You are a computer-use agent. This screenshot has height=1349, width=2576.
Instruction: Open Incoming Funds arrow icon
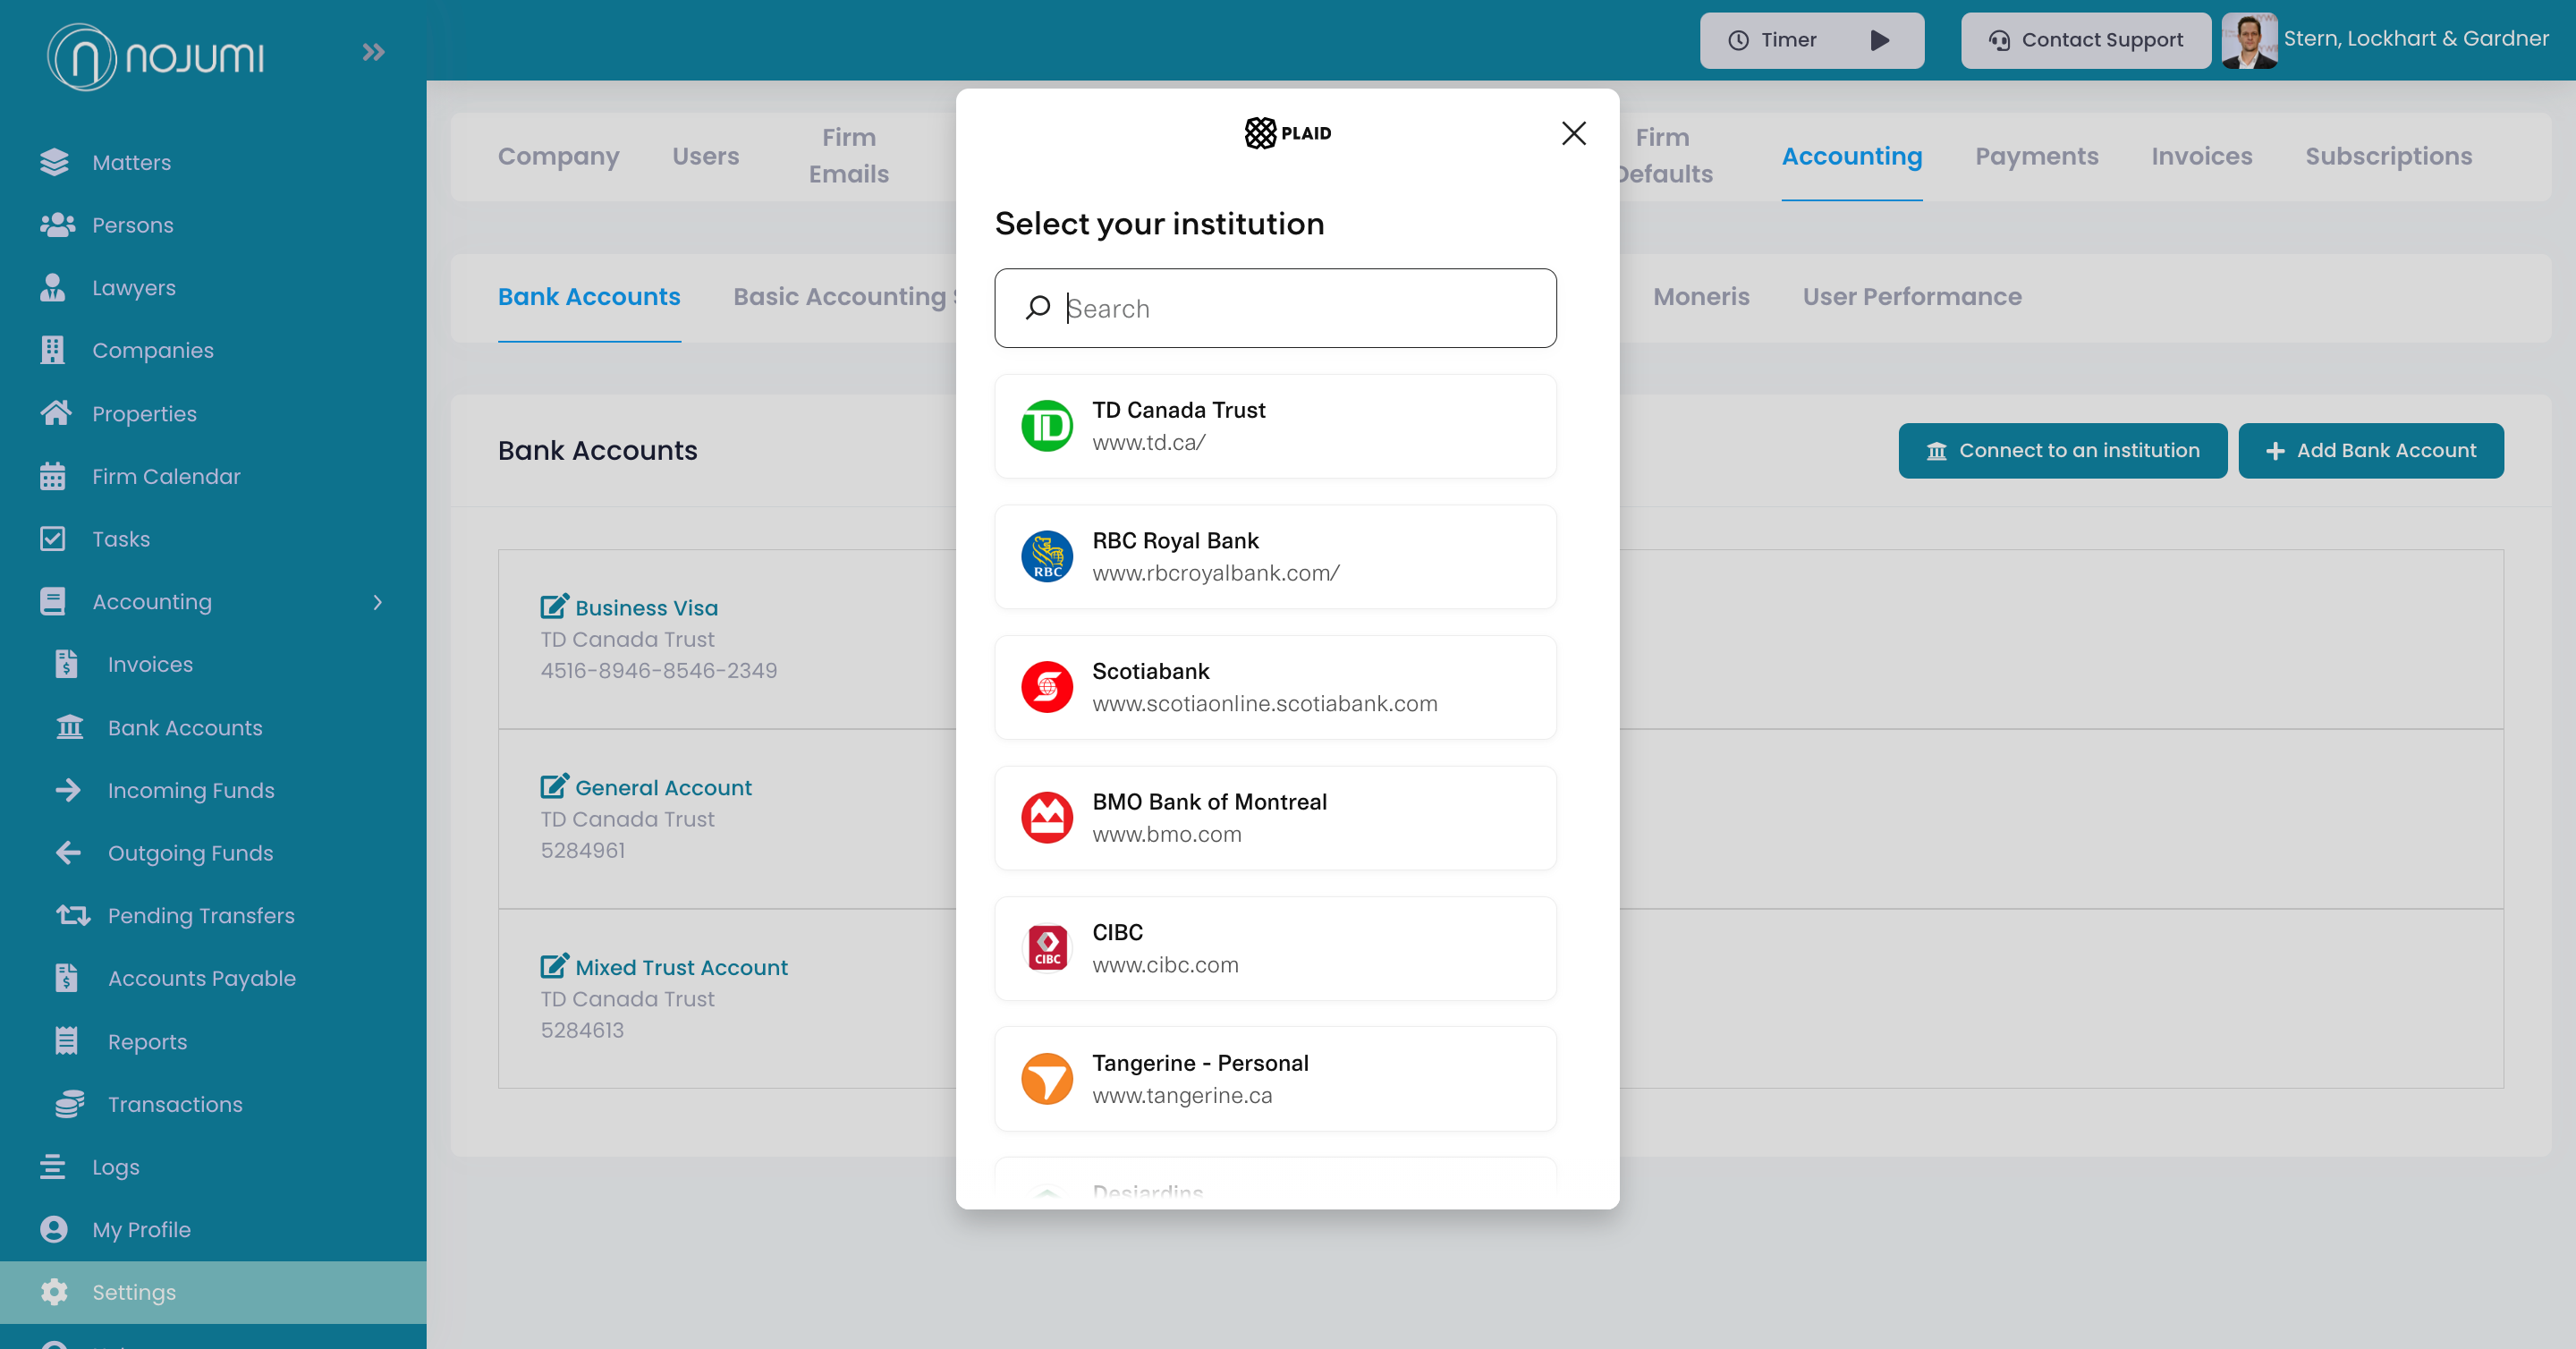click(x=68, y=790)
